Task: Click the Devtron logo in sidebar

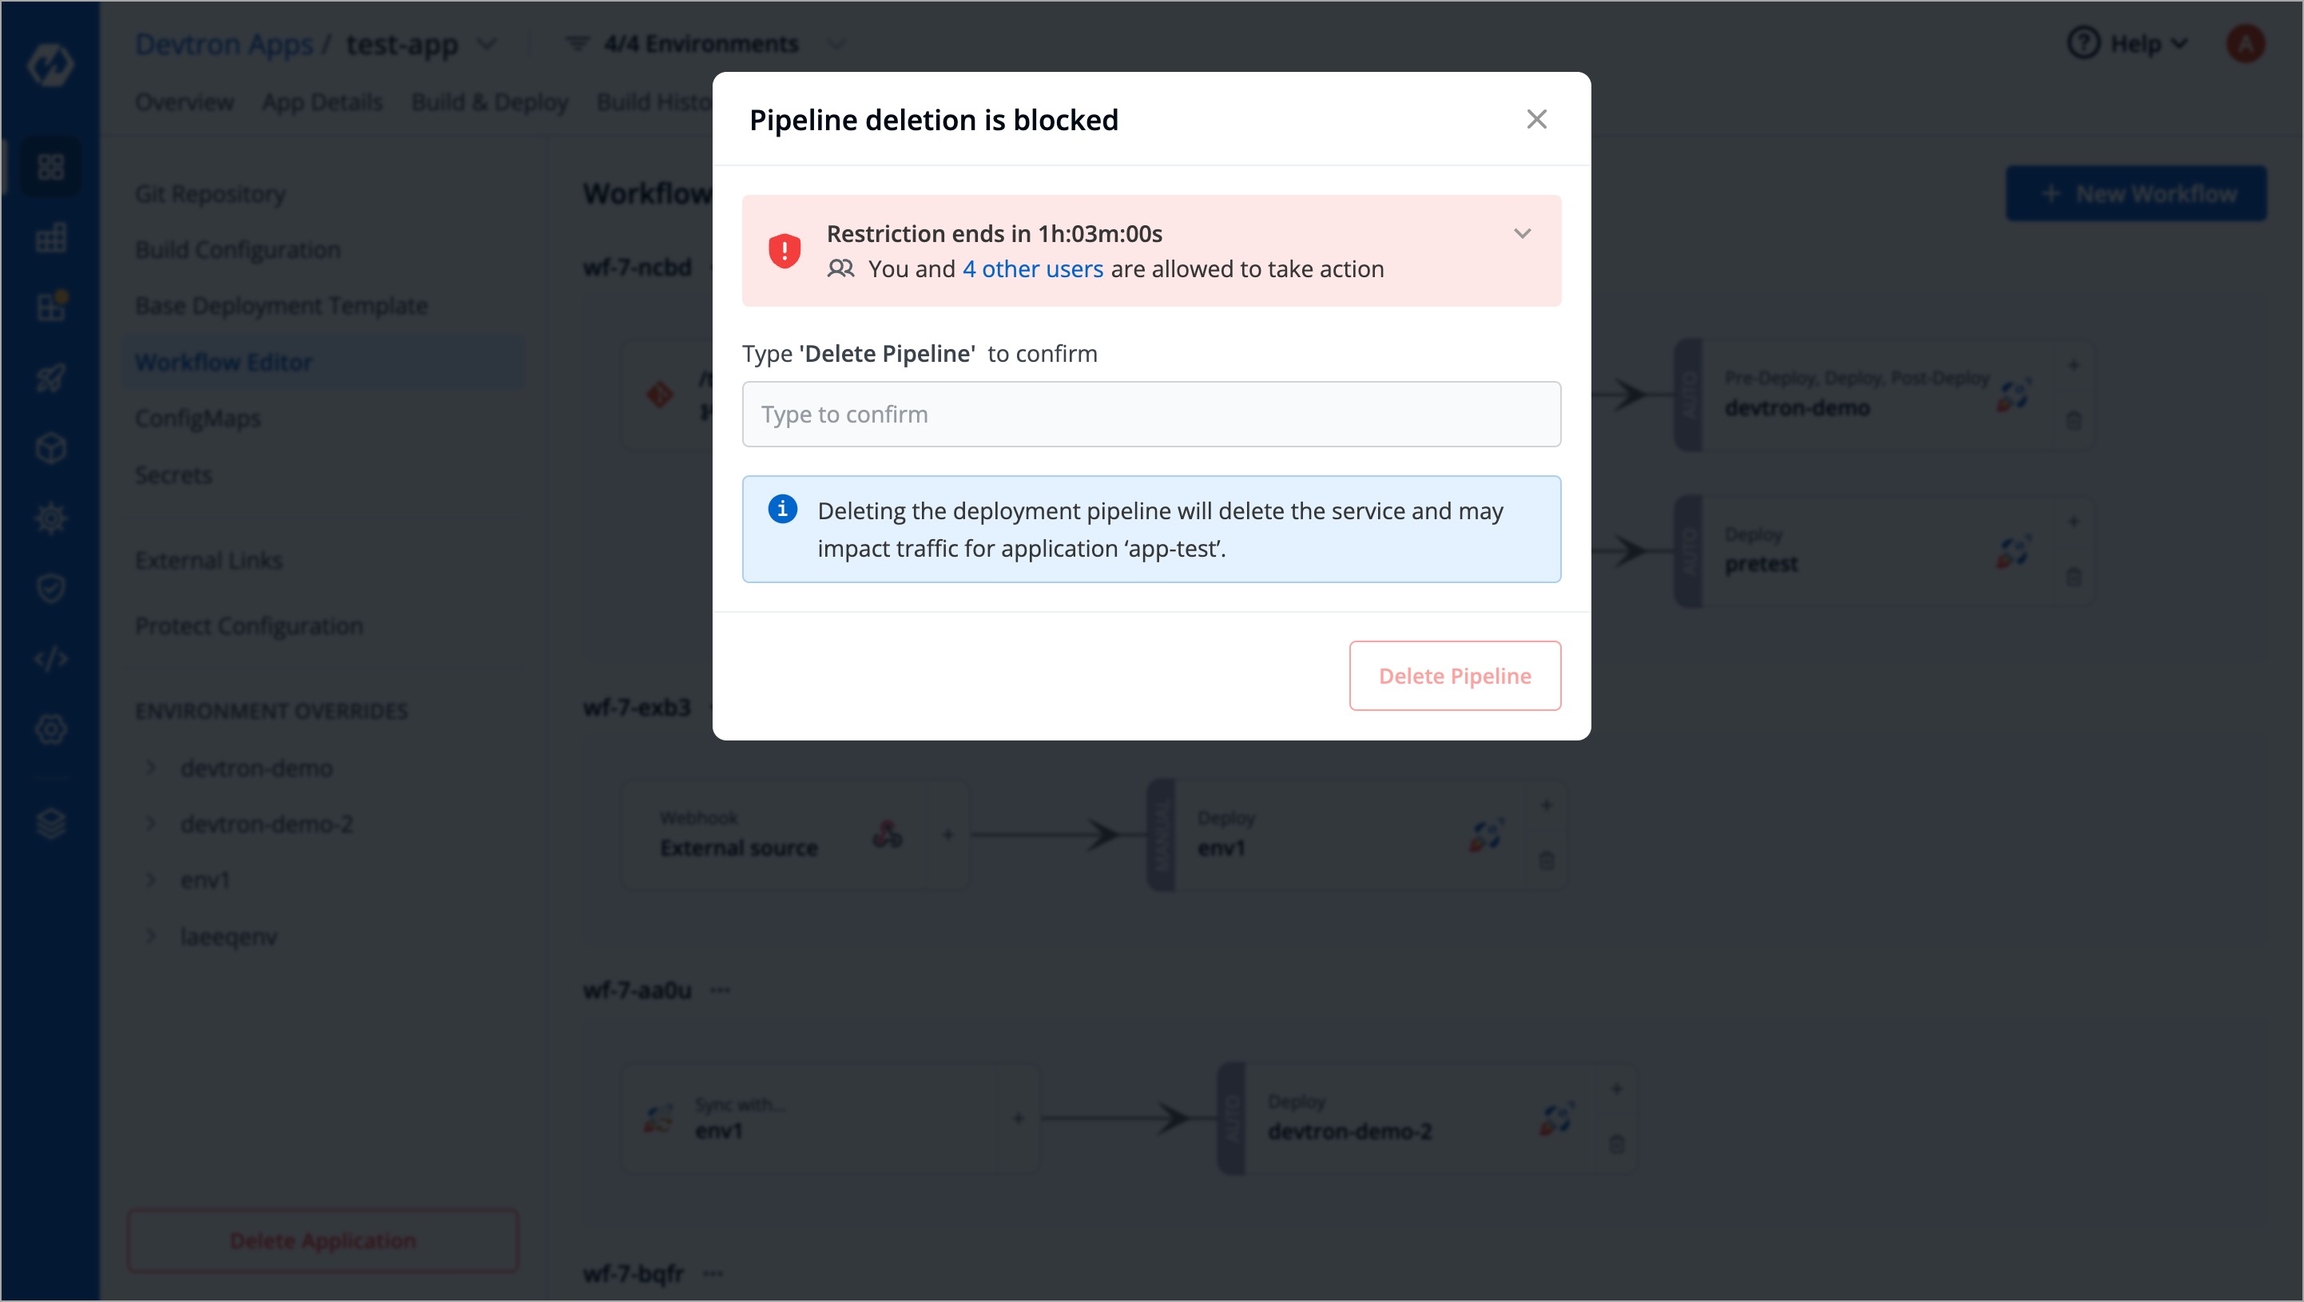Action: coord(50,65)
